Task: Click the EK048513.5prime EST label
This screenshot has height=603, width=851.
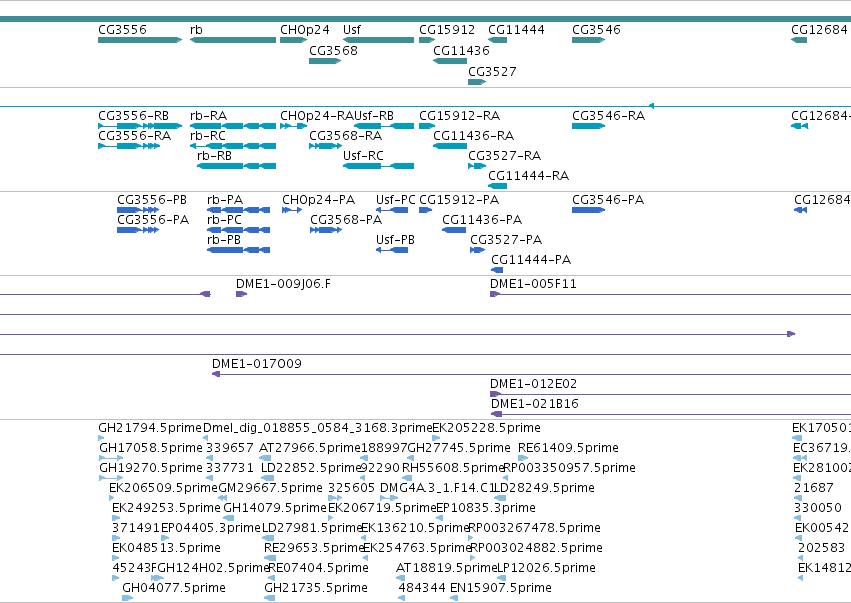Action: 166,548
